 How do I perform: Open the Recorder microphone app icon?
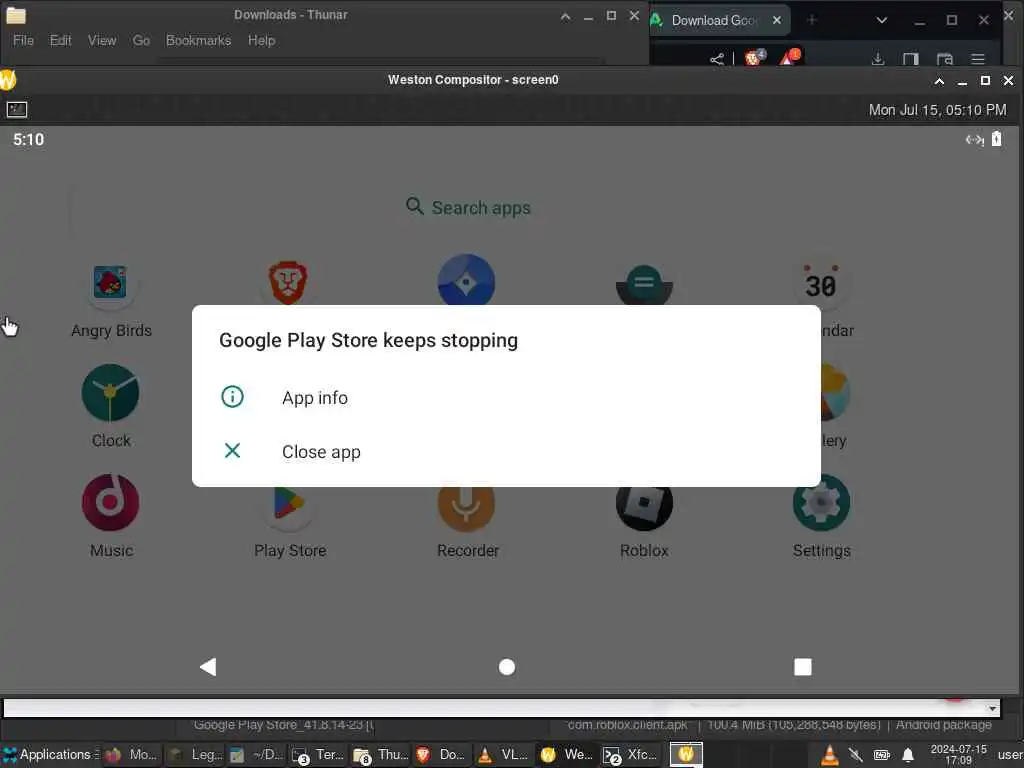[x=466, y=506]
